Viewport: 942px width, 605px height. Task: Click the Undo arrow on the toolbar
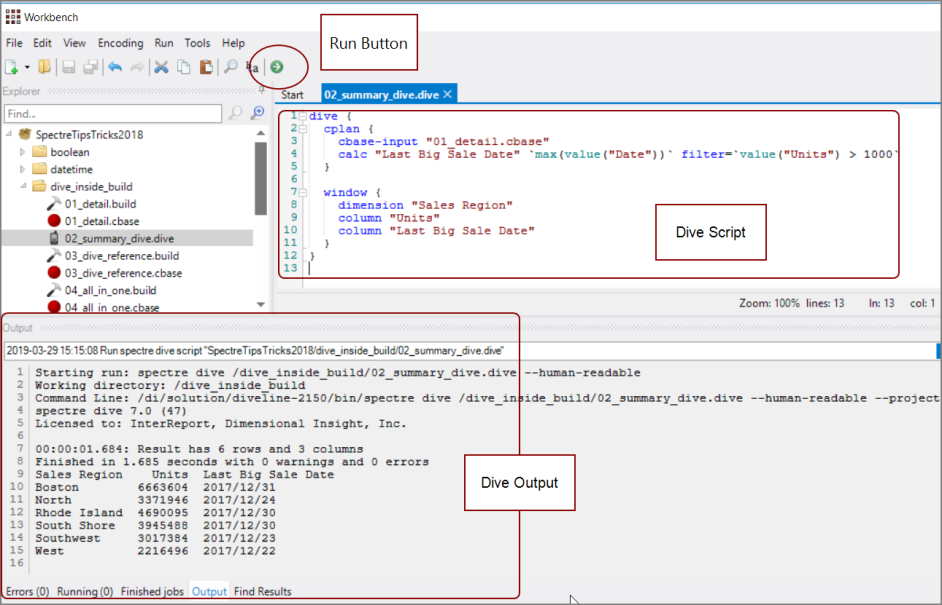coord(115,67)
